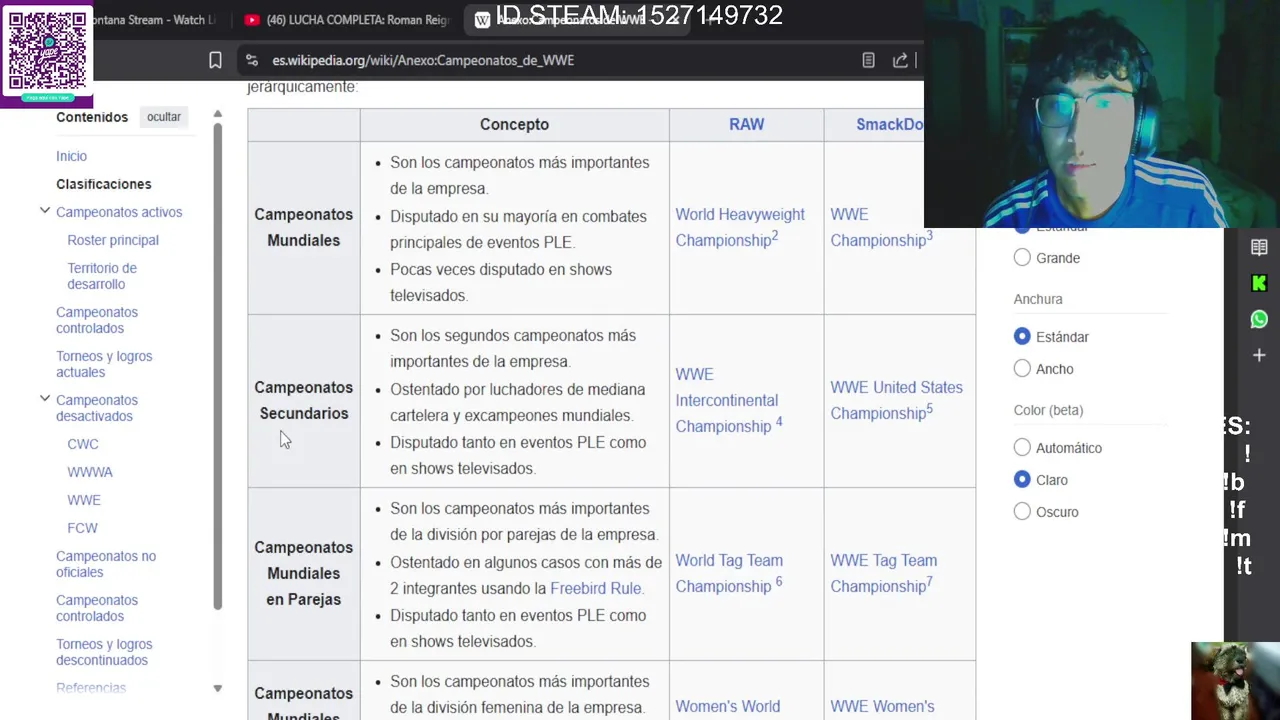Open the Kick icon in the browser sidebar

[x=1259, y=283]
